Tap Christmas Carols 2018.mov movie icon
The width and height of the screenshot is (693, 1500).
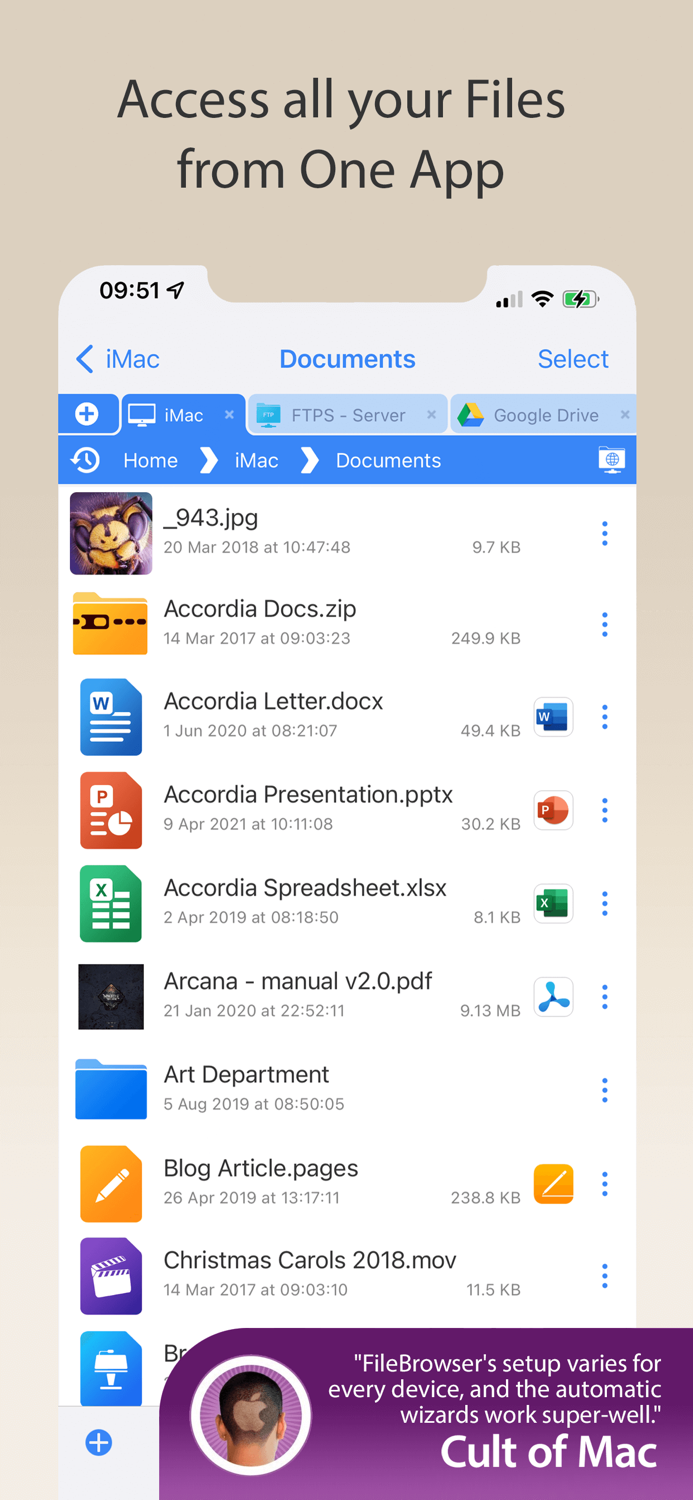[111, 1276]
